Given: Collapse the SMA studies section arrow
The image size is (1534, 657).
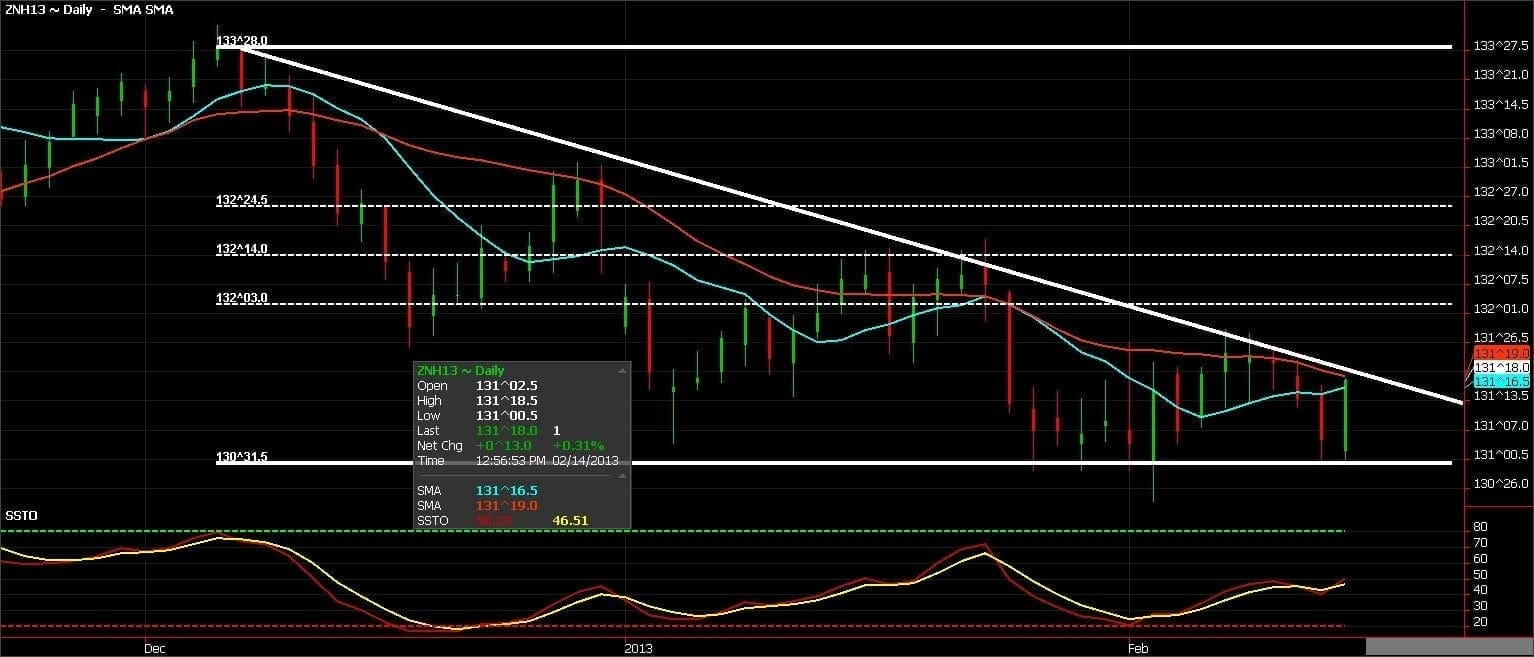Looking at the screenshot, I should 623,476.
